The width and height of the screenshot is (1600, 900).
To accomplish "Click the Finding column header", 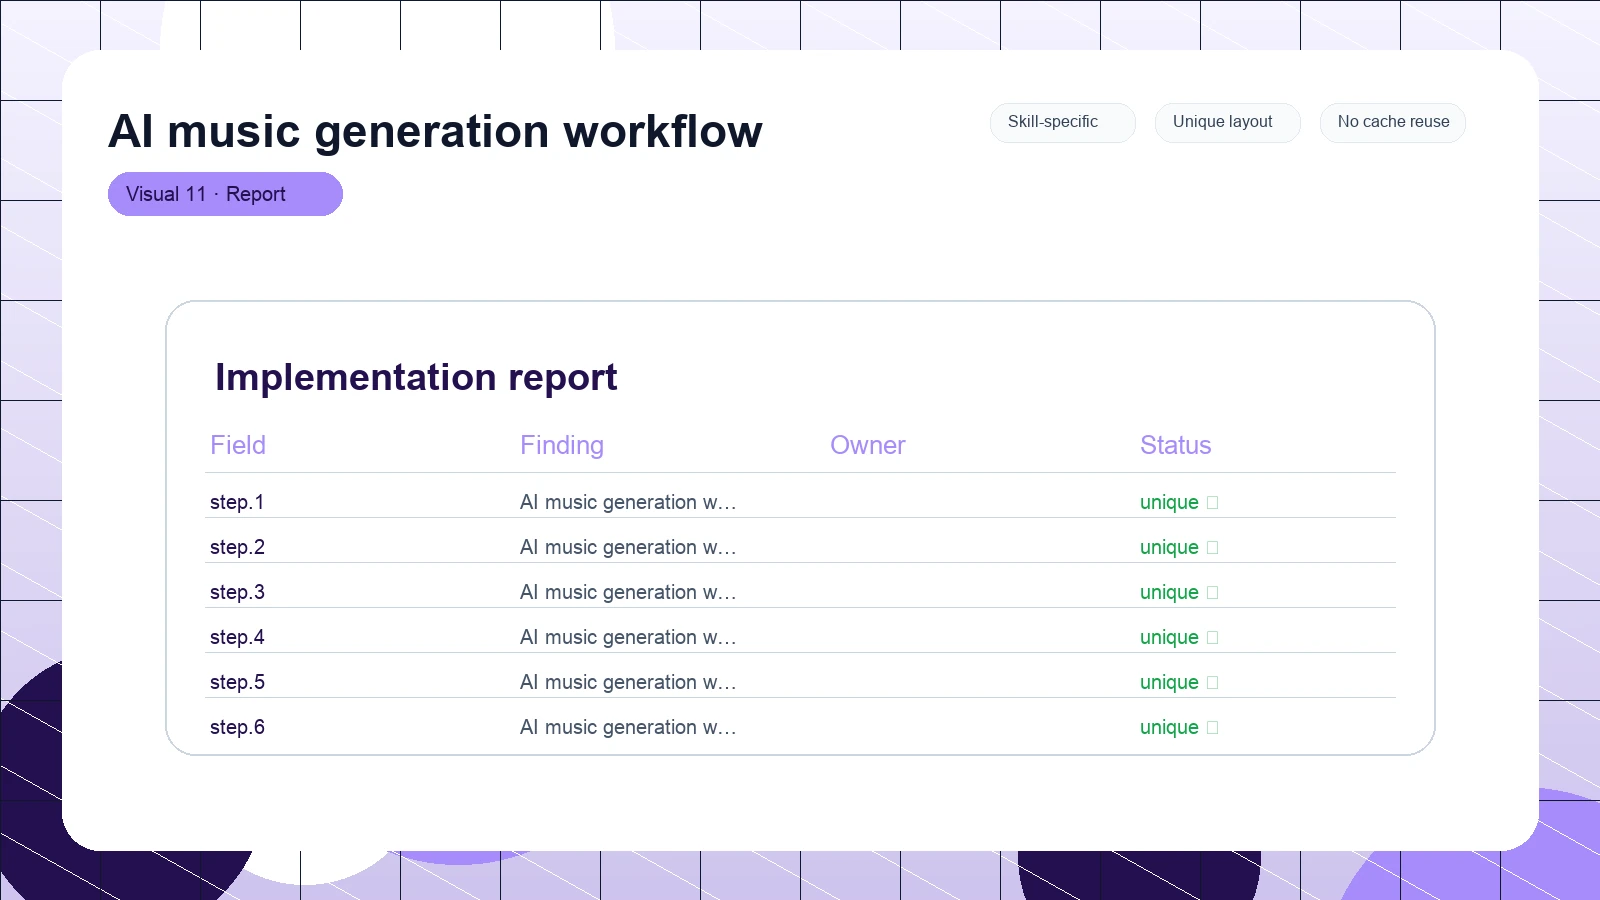I will pos(562,445).
